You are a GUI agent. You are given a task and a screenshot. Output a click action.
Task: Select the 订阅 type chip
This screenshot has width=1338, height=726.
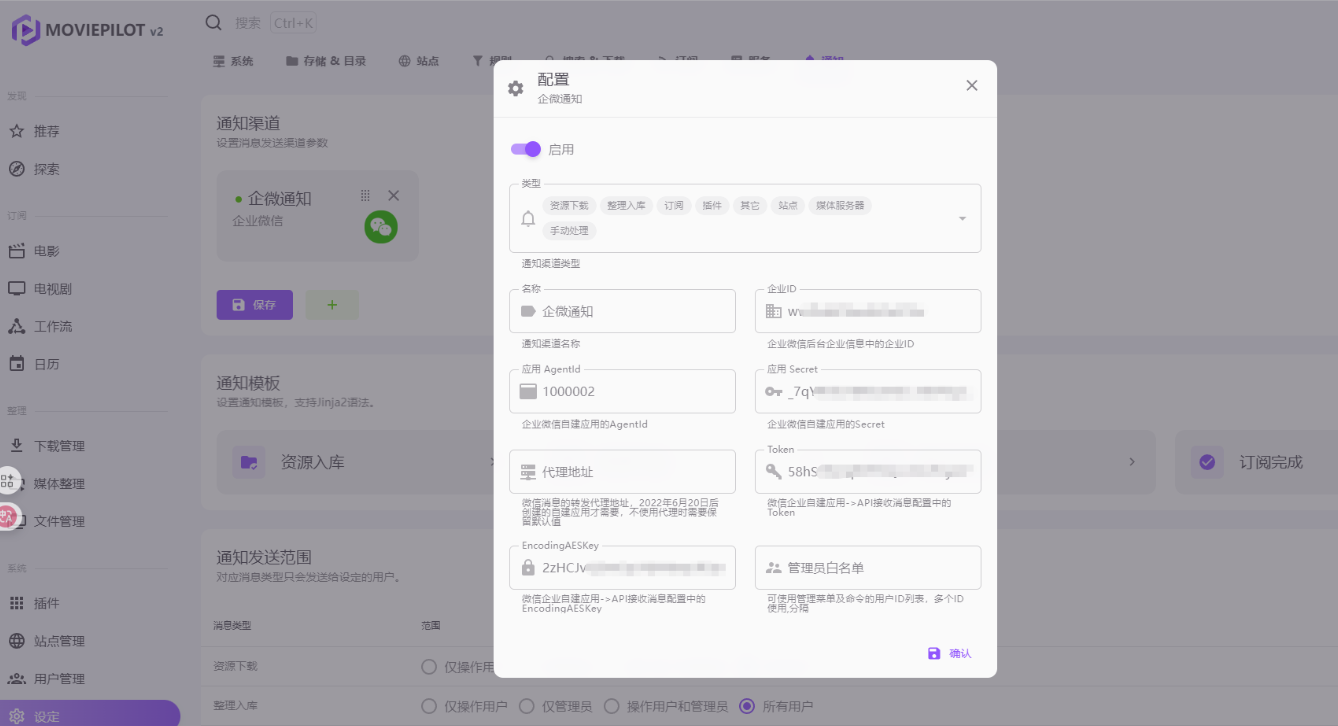click(674, 206)
